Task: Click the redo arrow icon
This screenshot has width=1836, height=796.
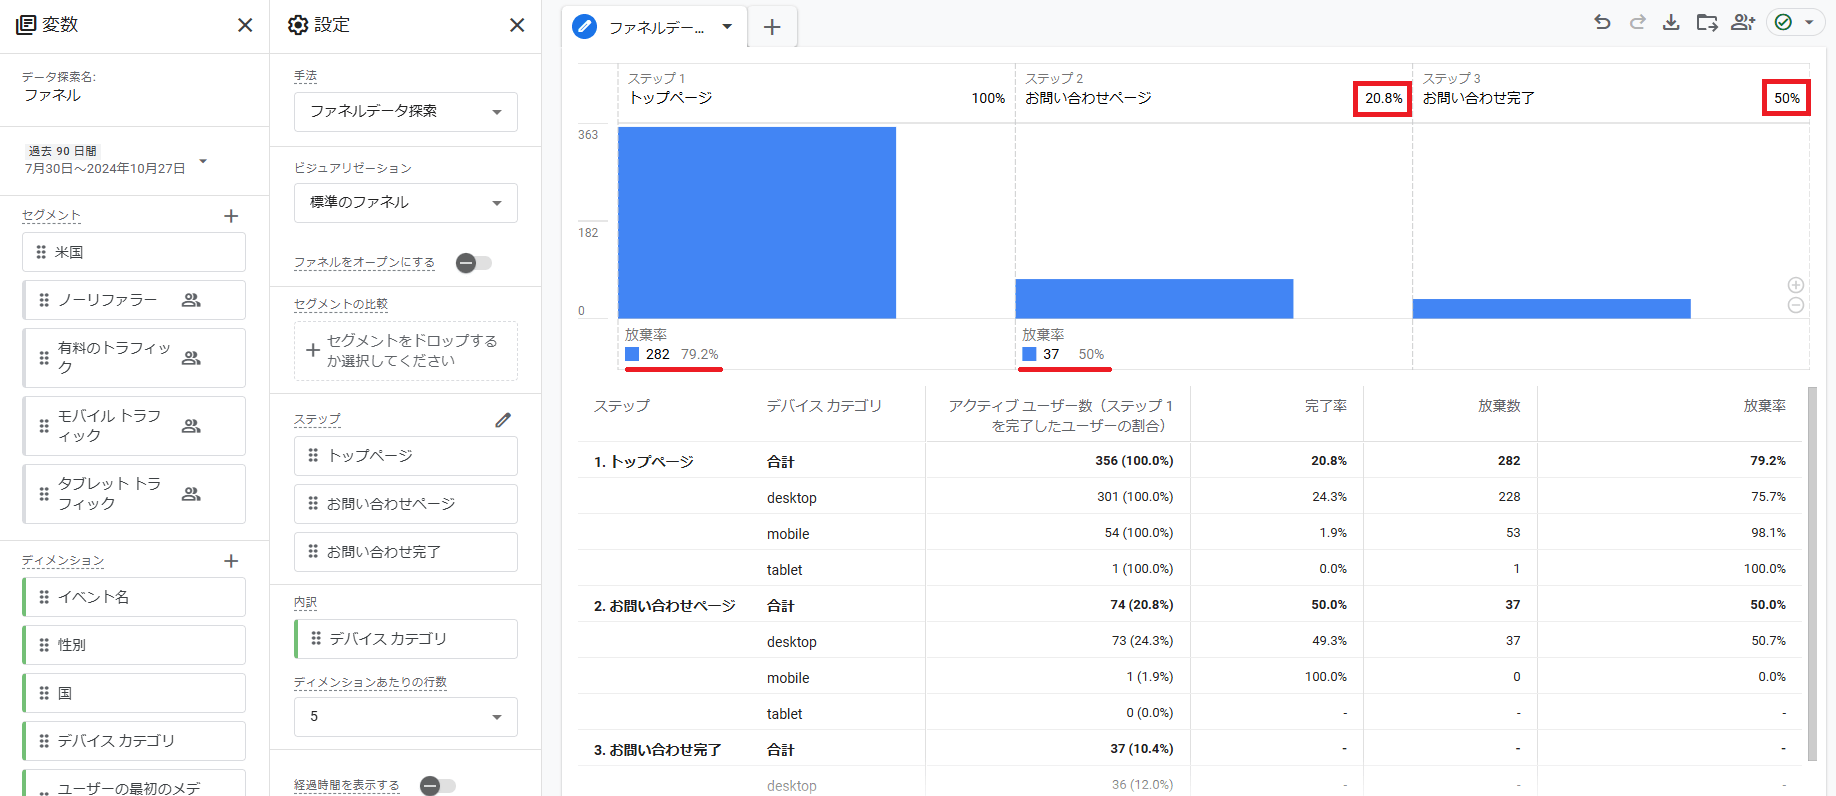Action: click(x=1637, y=23)
